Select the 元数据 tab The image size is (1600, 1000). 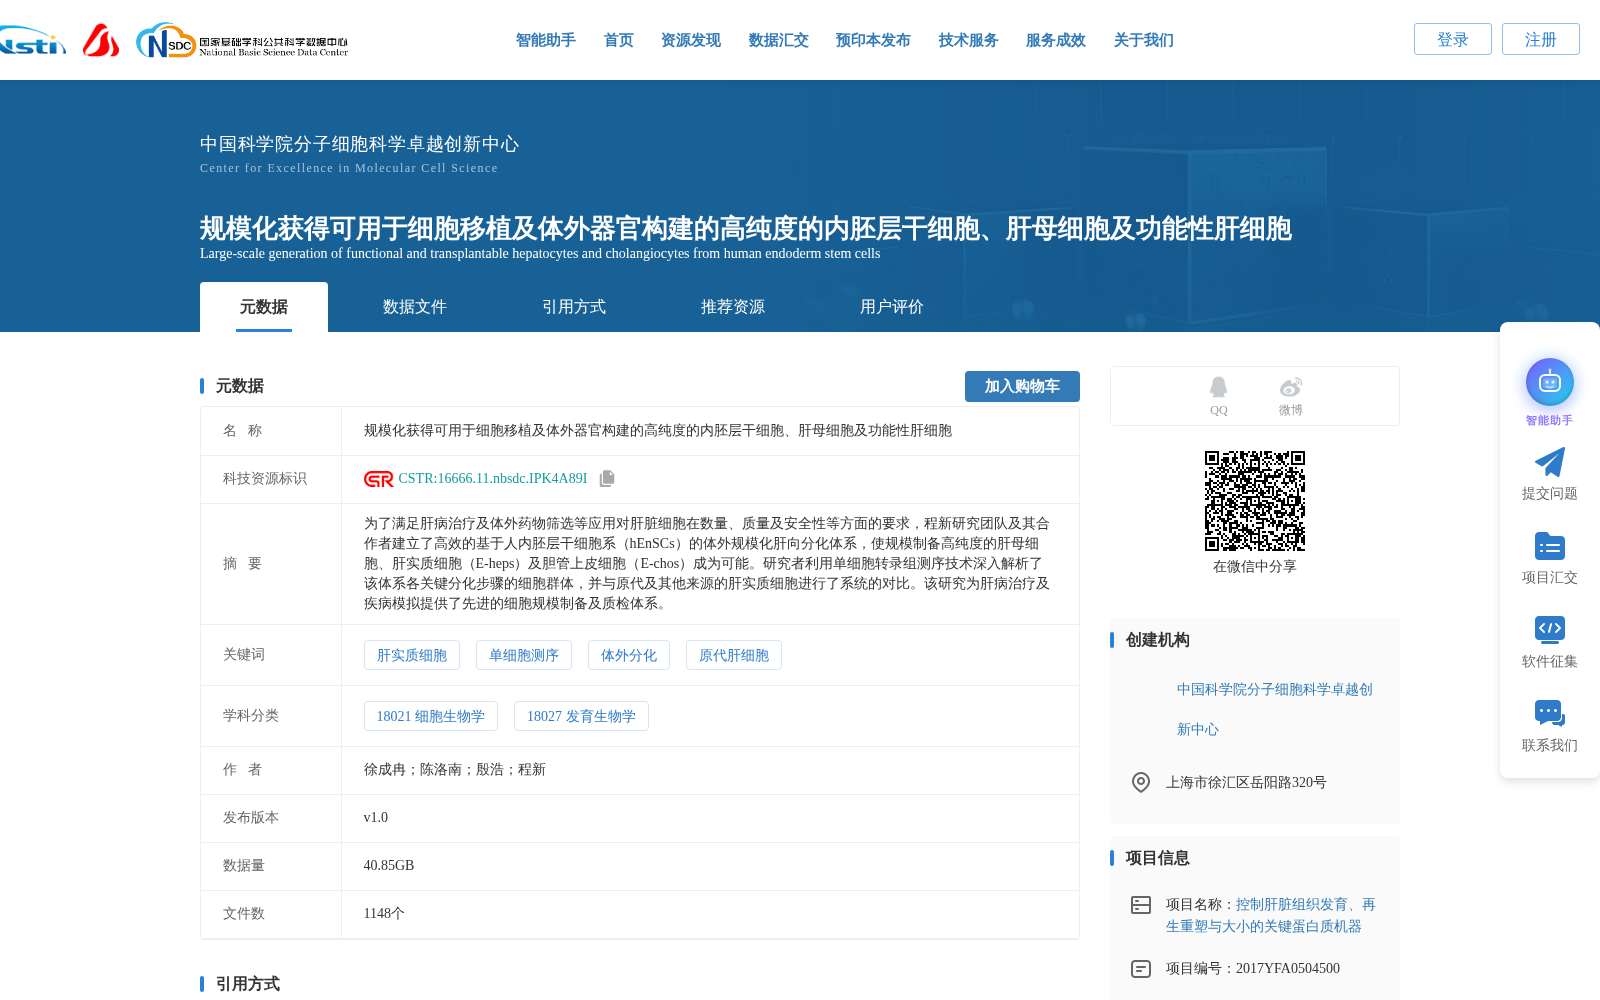264,307
